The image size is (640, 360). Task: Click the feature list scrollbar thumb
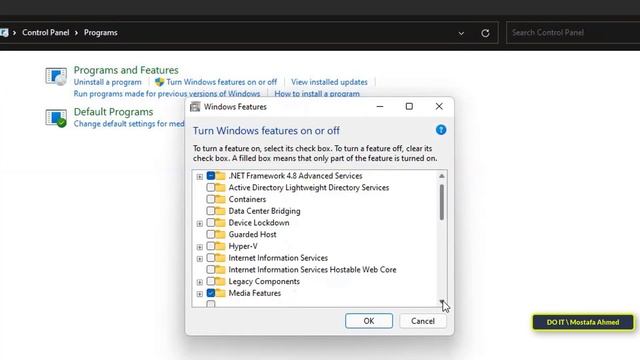coord(442,202)
